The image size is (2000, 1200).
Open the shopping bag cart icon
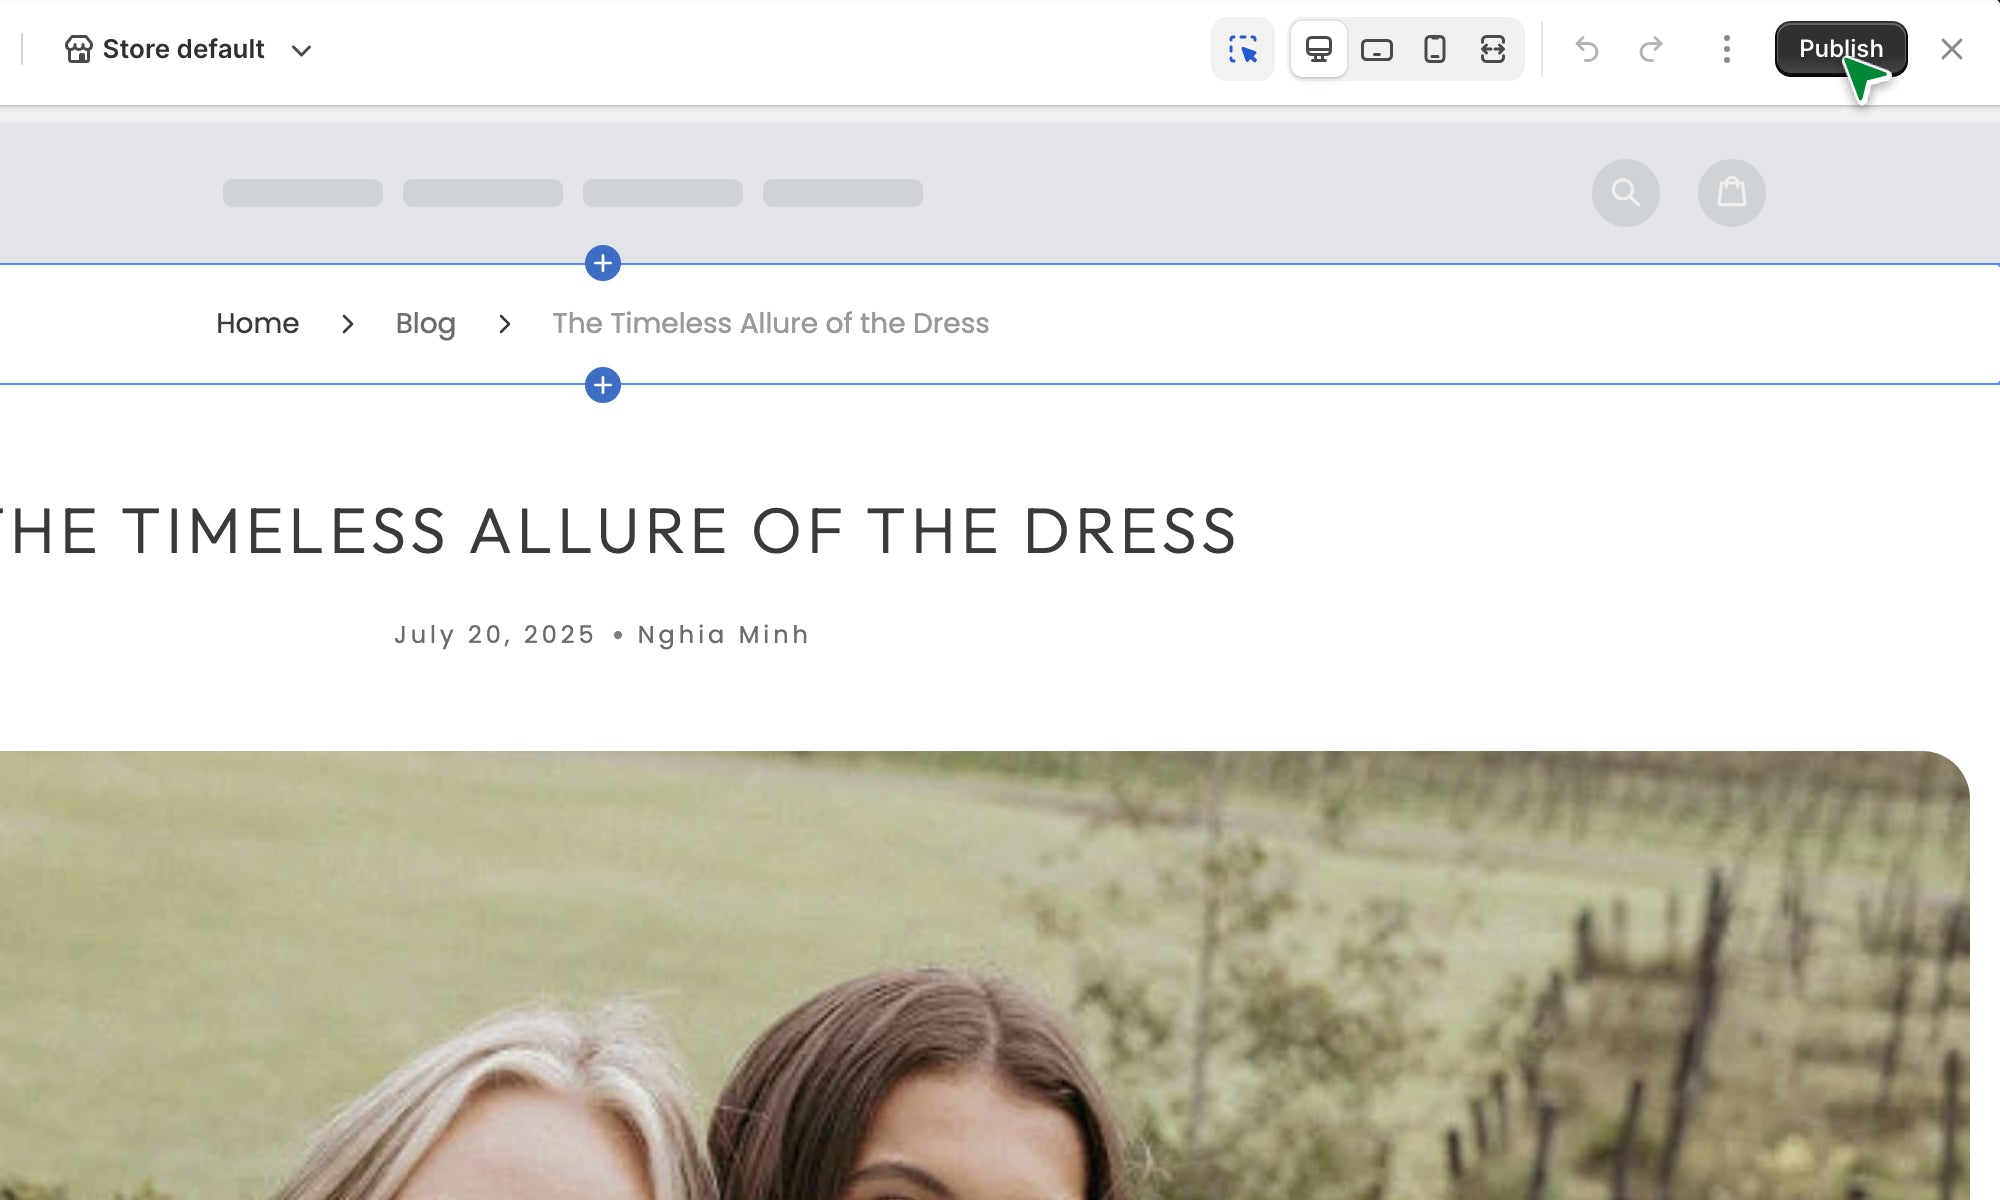click(x=1731, y=192)
